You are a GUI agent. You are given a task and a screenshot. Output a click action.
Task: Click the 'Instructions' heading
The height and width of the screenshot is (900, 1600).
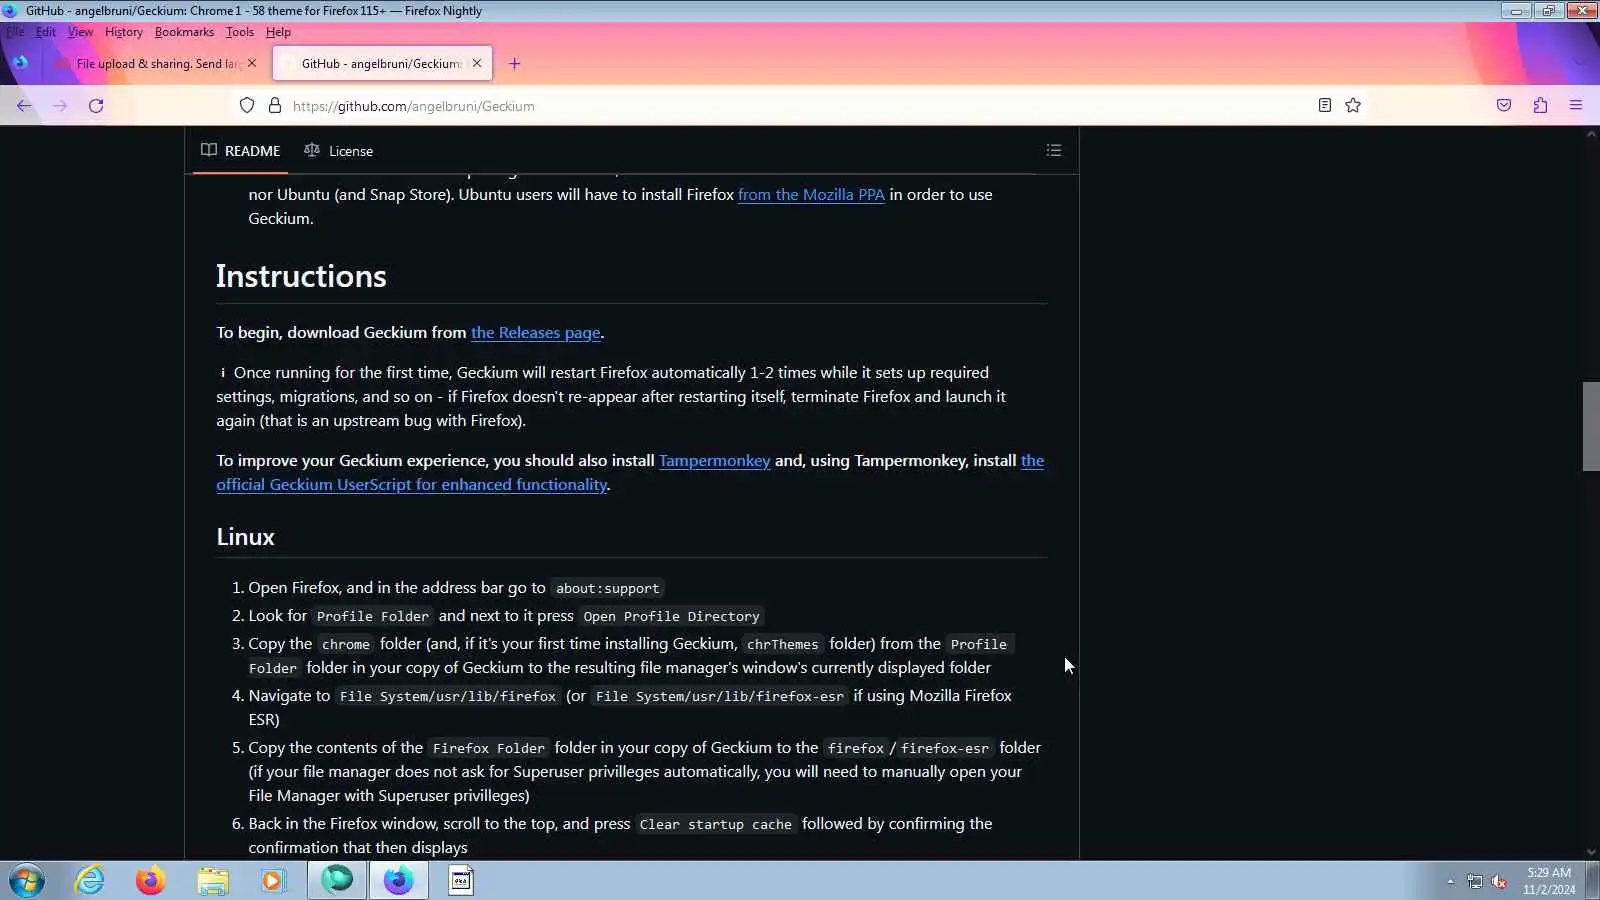(301, 277)
